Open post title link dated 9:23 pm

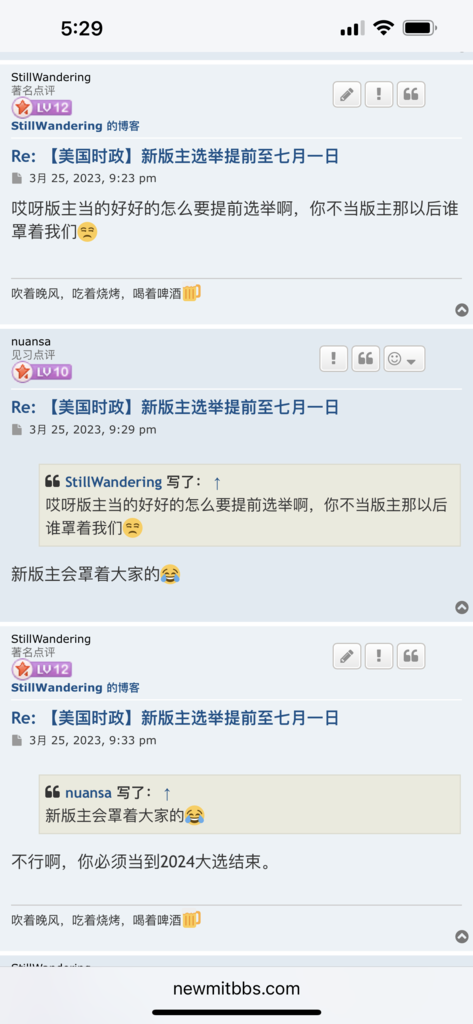(175, 156)
